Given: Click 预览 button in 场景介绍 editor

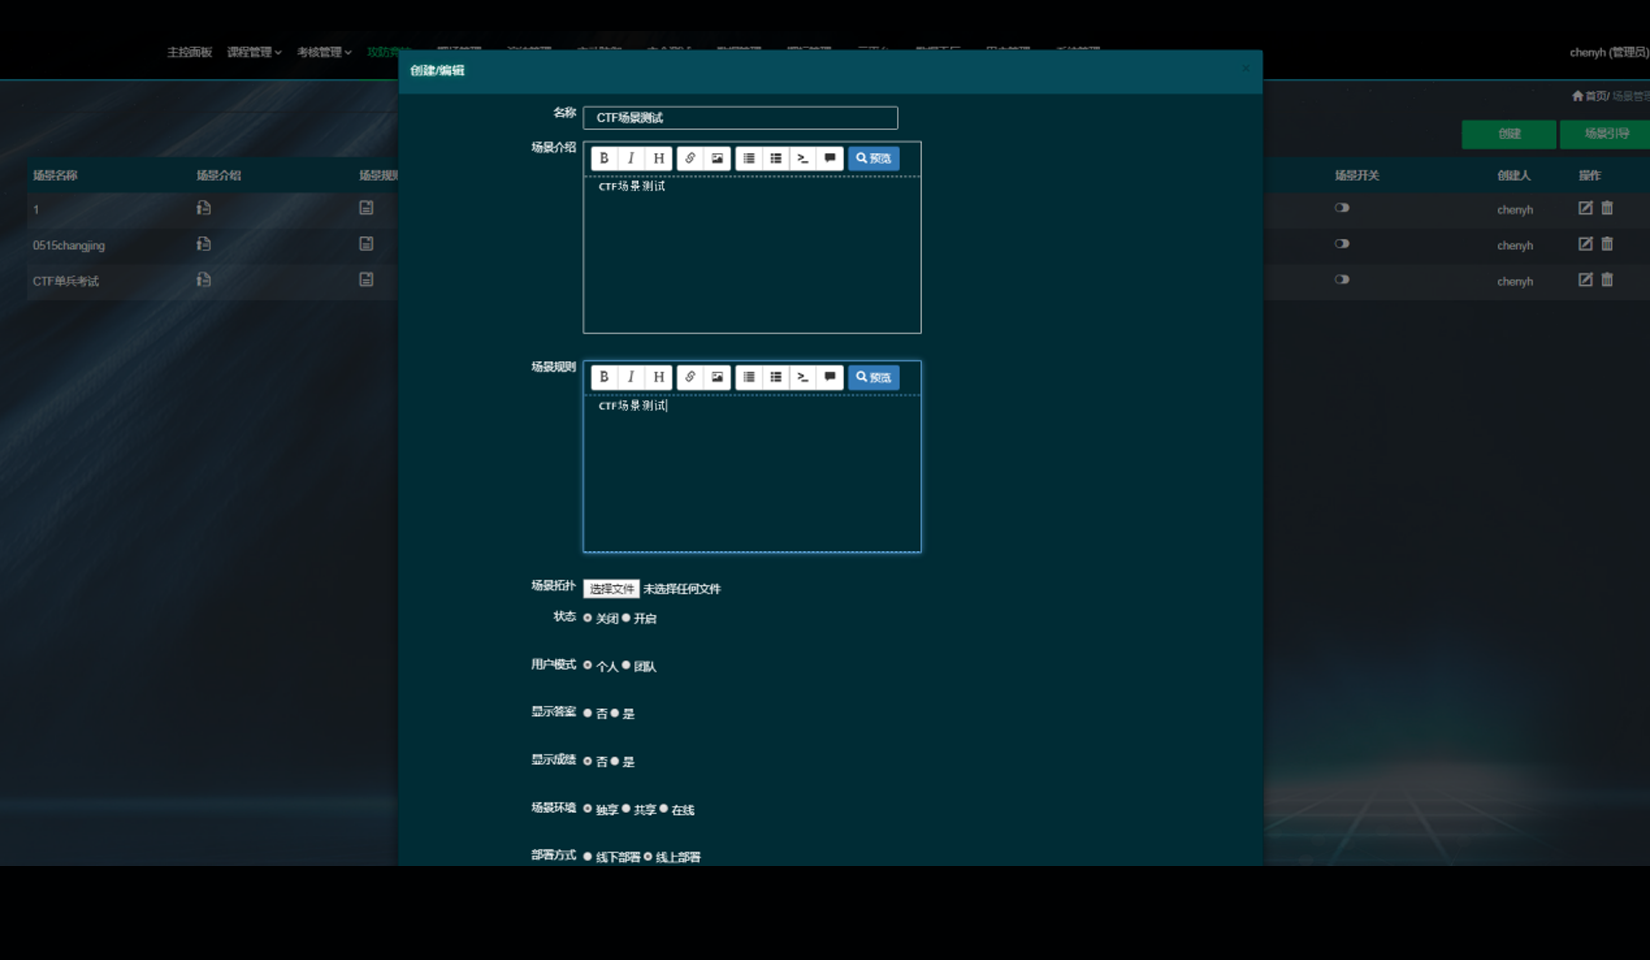Looking at the screenshot, I should tap(873, 158).
